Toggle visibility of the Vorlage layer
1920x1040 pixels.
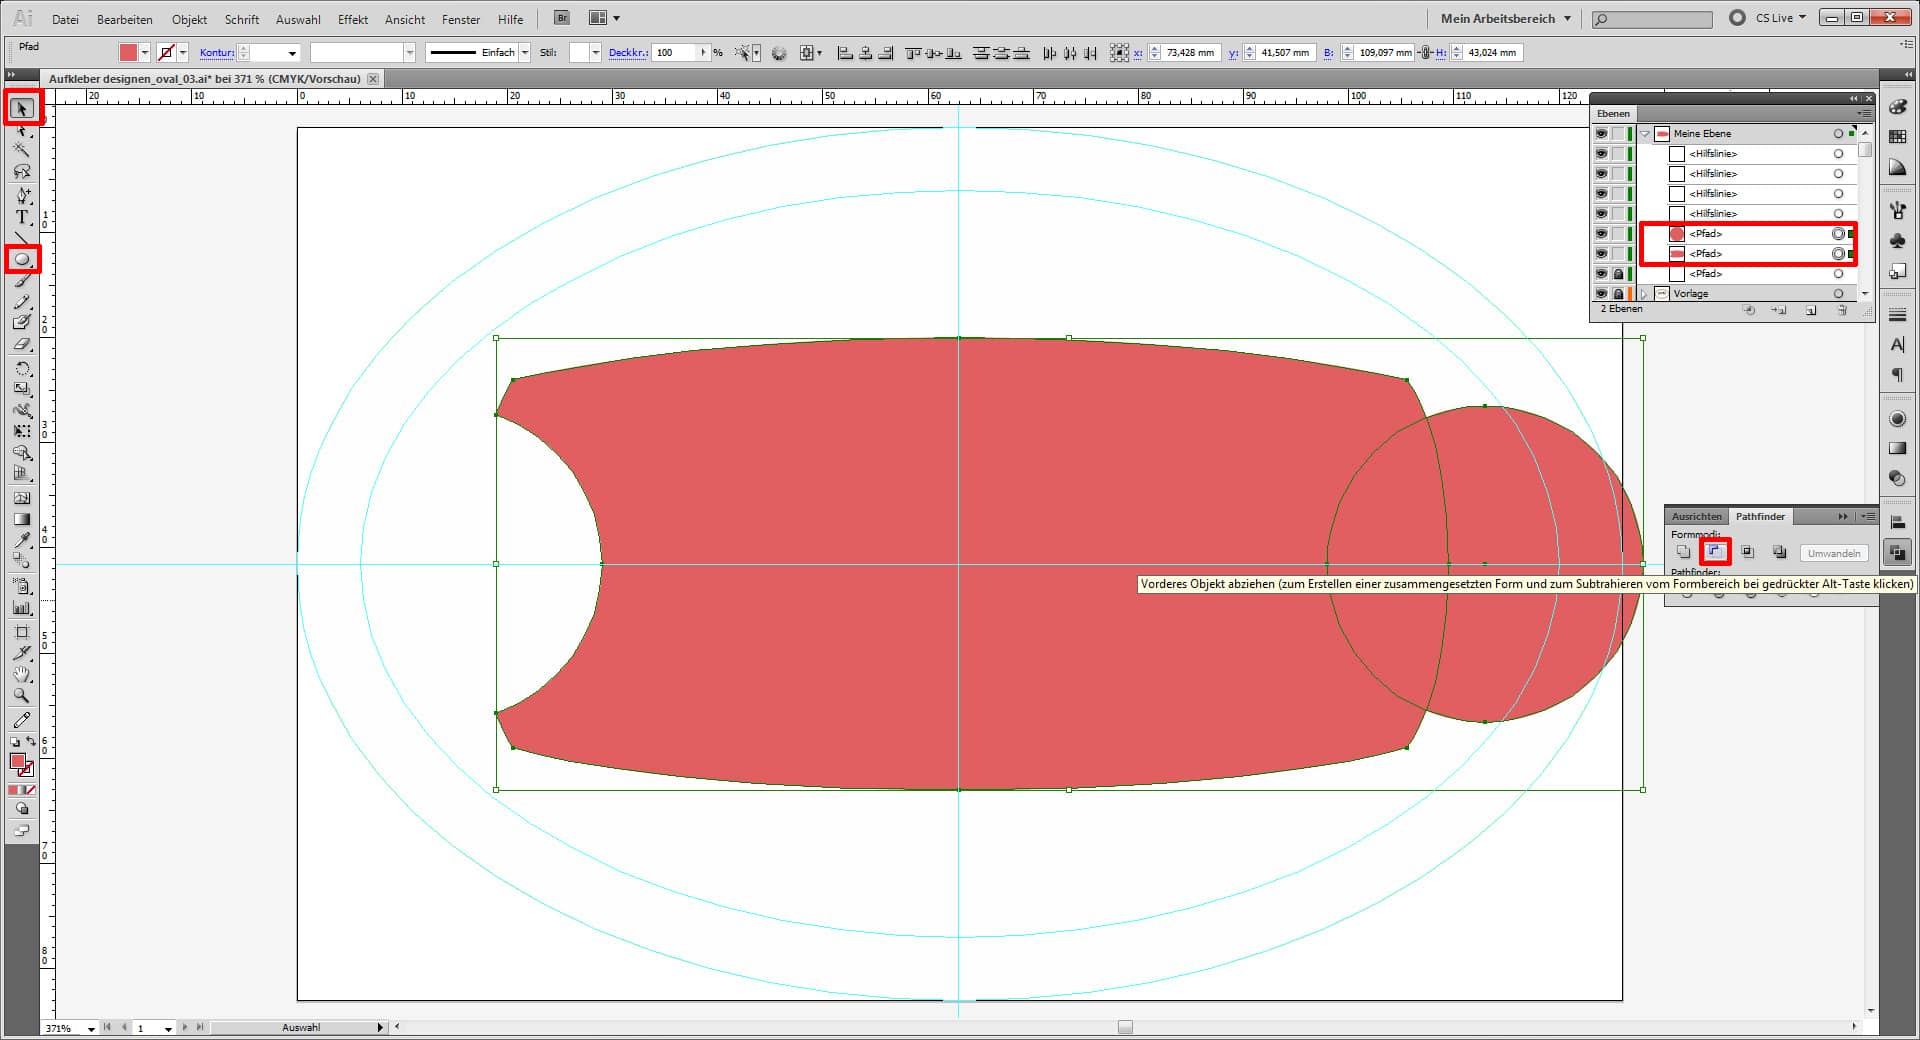point(1601,294)
